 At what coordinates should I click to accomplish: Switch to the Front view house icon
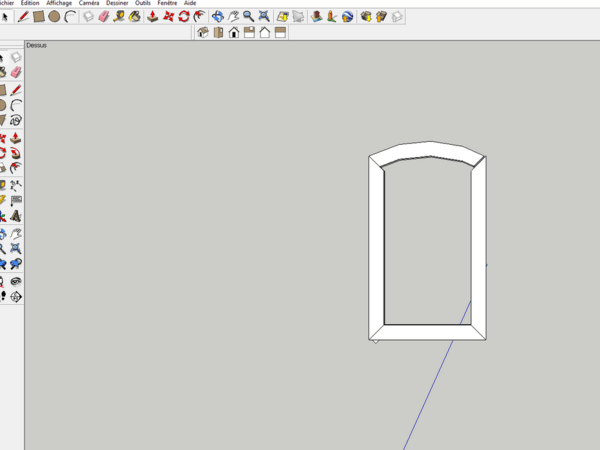point(234,32)
